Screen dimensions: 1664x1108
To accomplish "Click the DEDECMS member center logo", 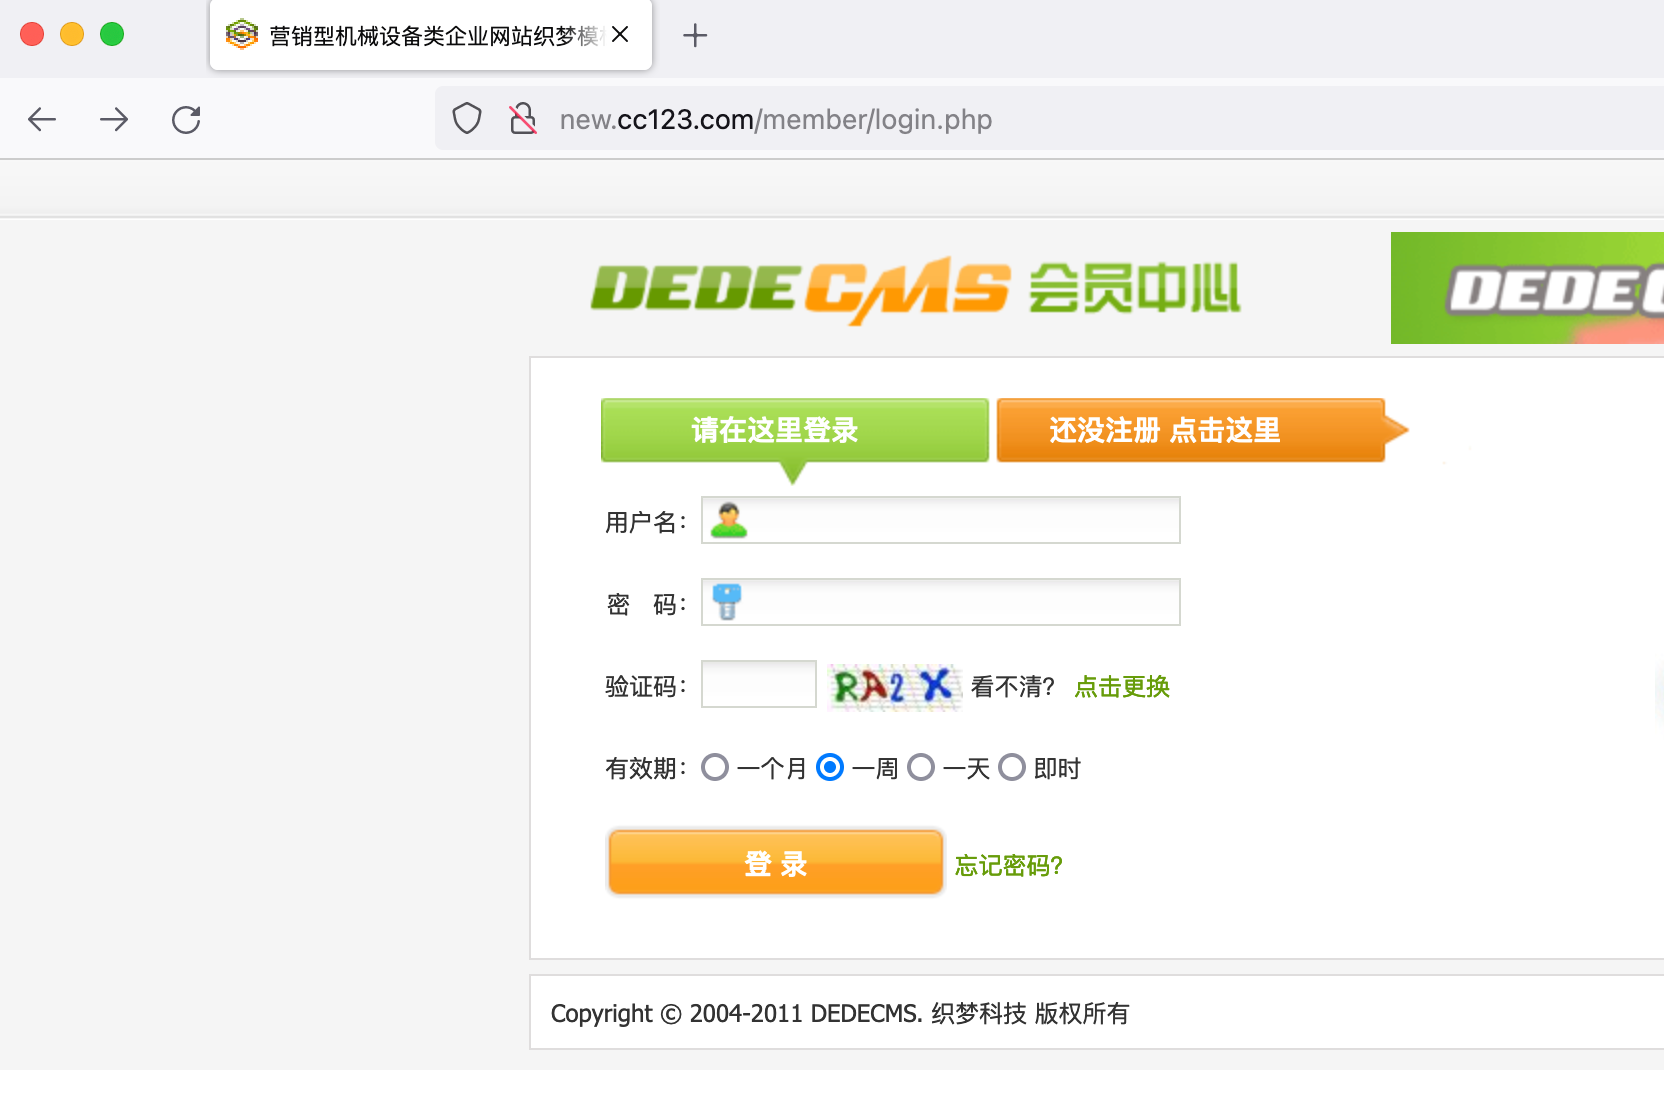I will pyautogui.click(x=915, y=290).
